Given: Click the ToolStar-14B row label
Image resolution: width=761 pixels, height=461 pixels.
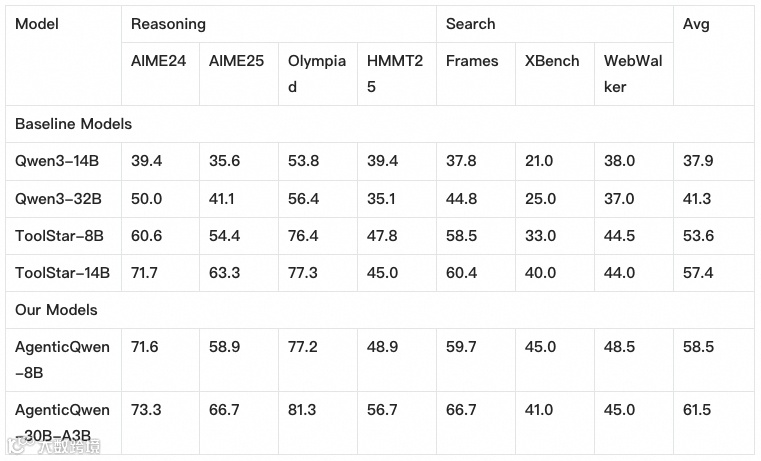Looking at the screenshot, I should [62, 273].
